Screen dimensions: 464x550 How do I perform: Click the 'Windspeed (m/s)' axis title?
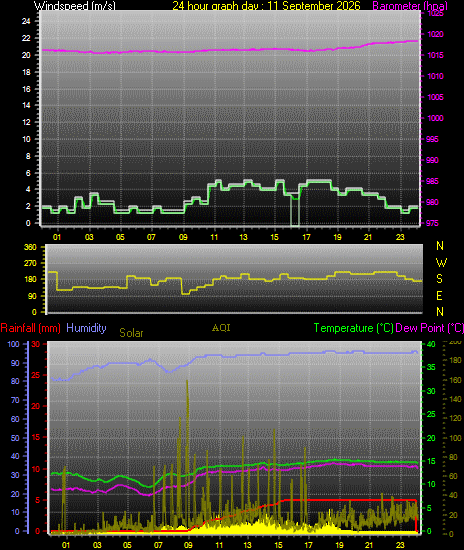click(75, 5)
